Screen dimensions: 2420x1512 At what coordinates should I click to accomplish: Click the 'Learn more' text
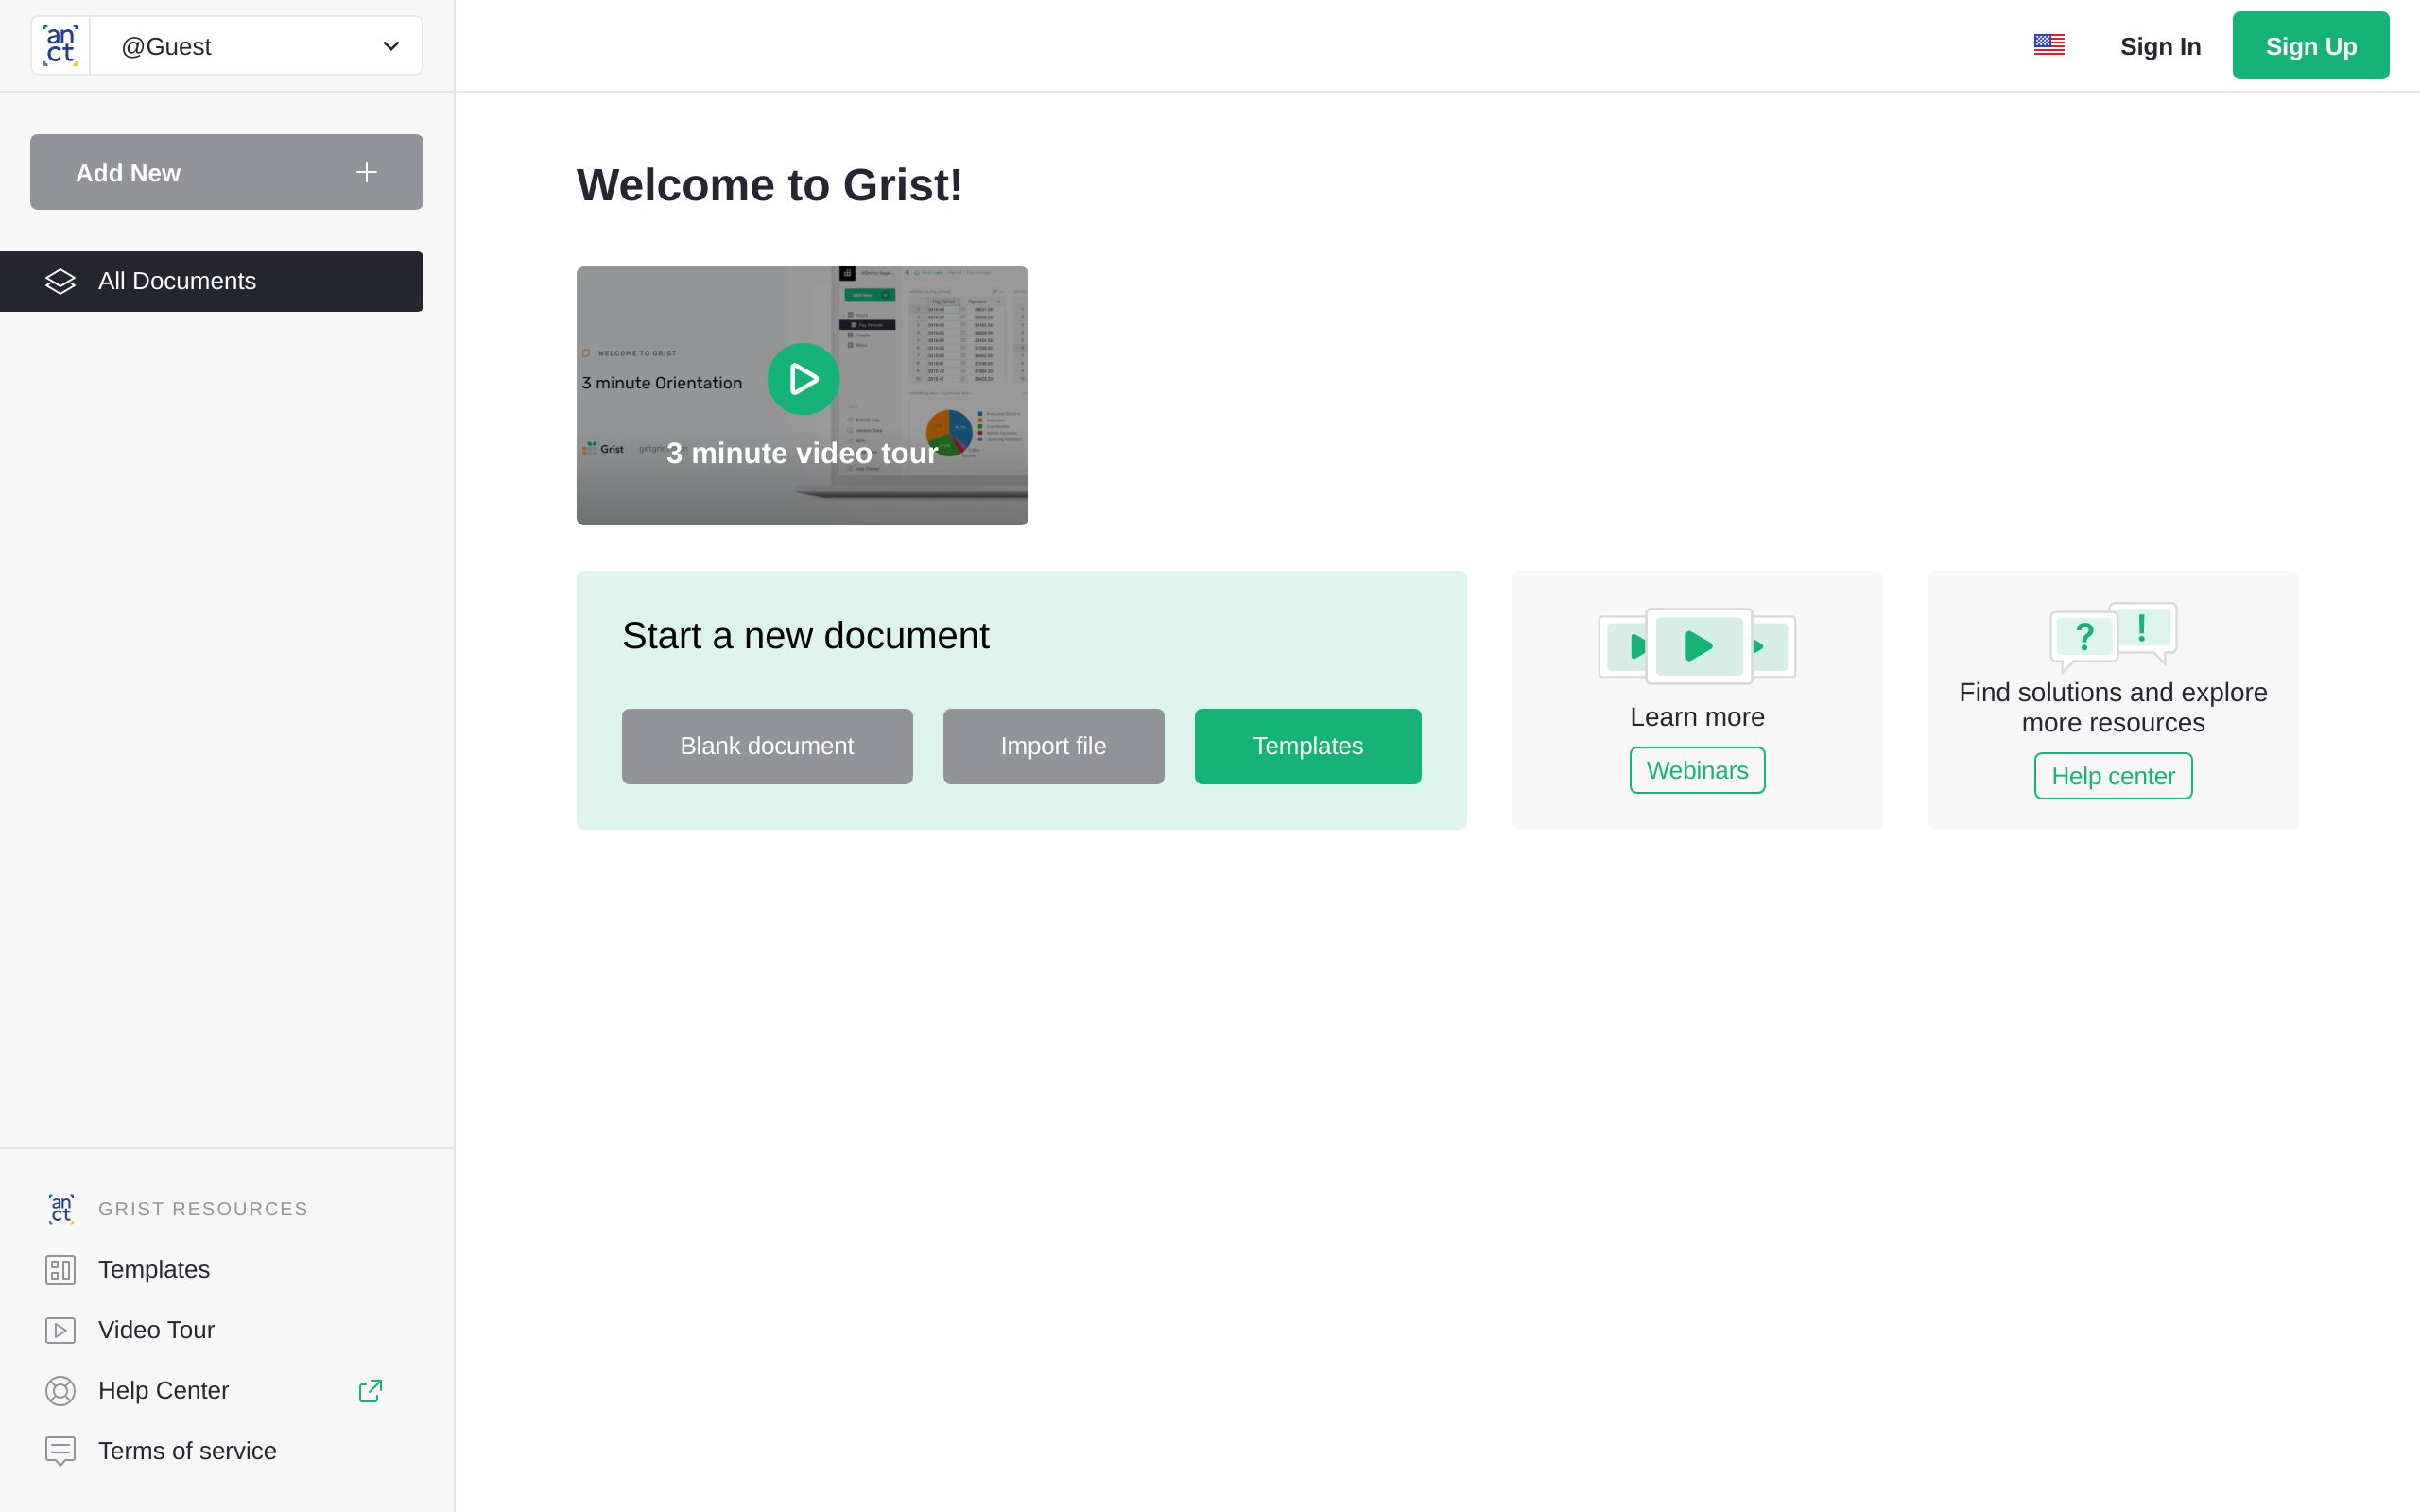(1697, 717)
